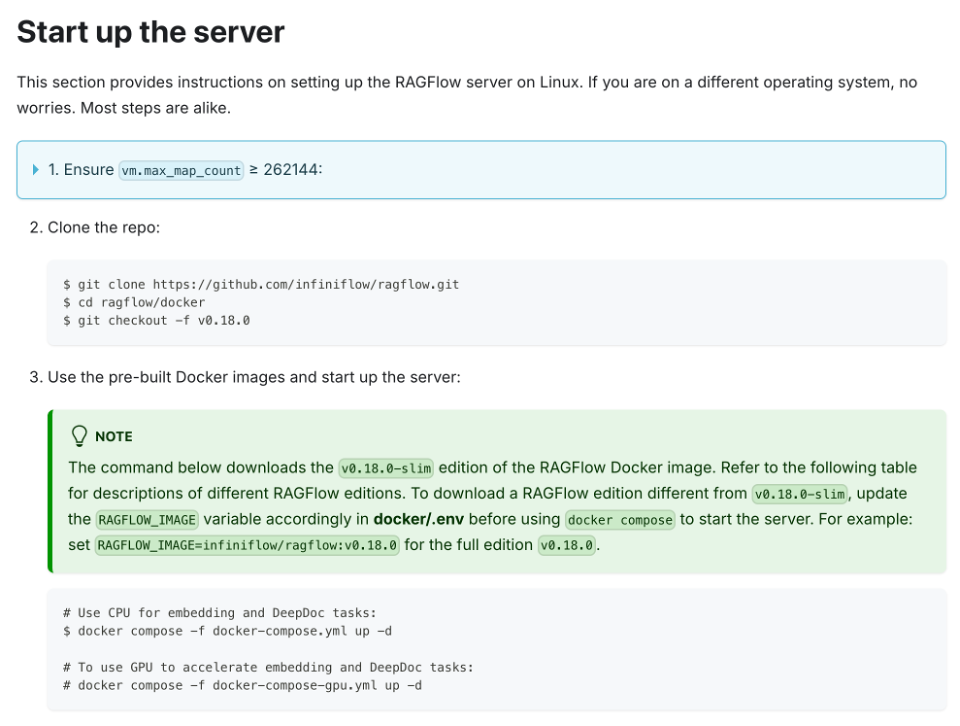Click the v0.18.0-slim tag before 'update'

tap(800, 494)
